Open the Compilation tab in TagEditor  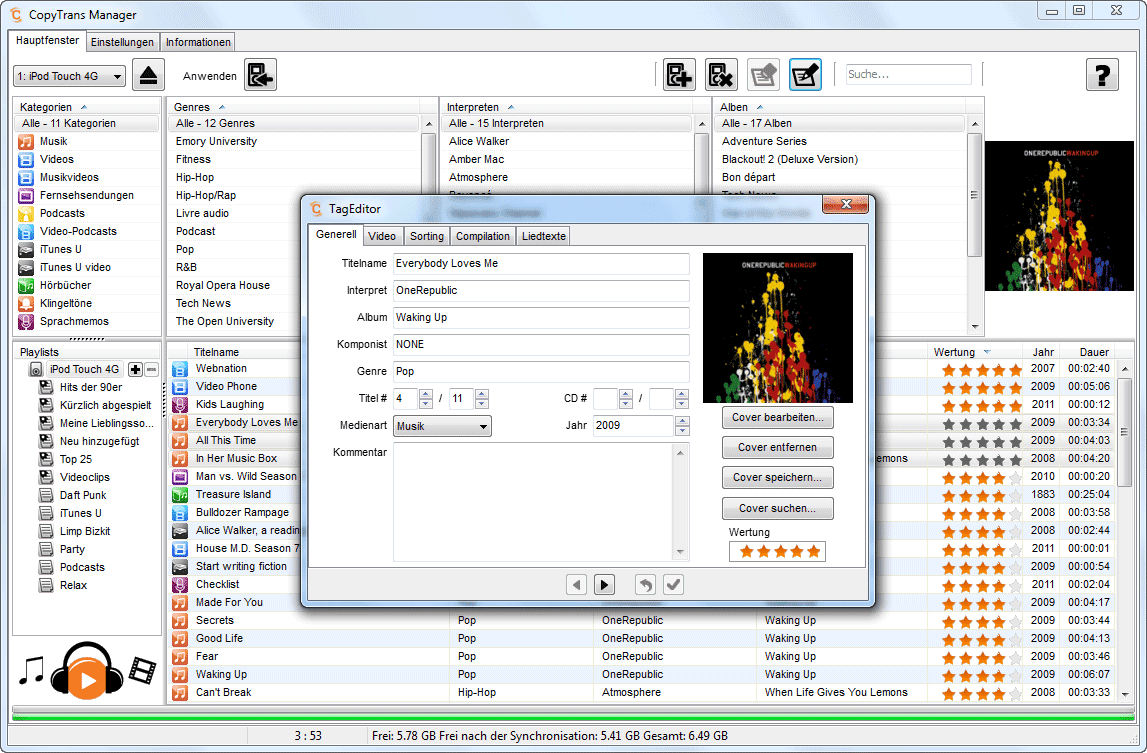pyautogui.click(x=483, y=236)
